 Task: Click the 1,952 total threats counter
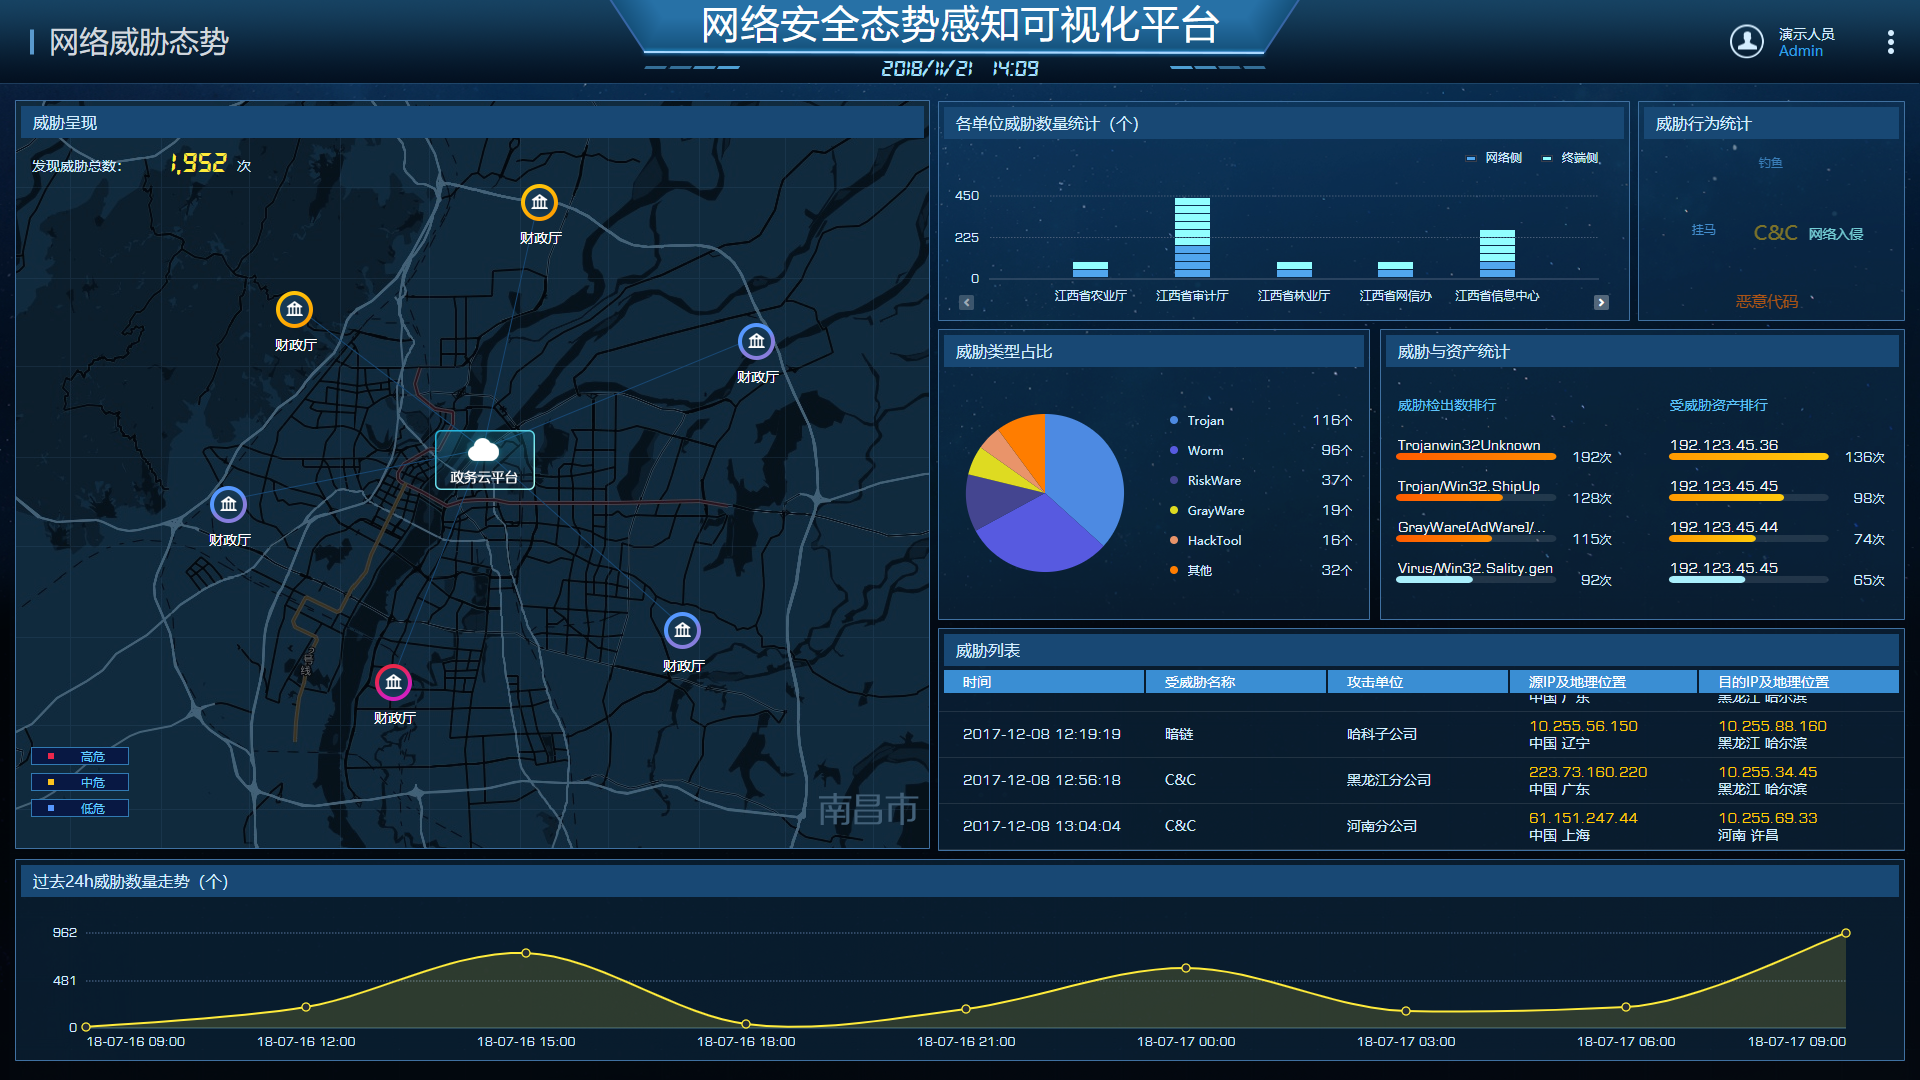point(198,164)
